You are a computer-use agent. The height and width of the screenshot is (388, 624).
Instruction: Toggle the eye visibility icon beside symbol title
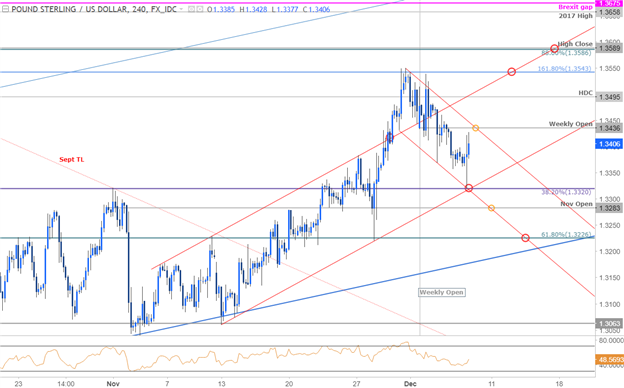[191, 9]
